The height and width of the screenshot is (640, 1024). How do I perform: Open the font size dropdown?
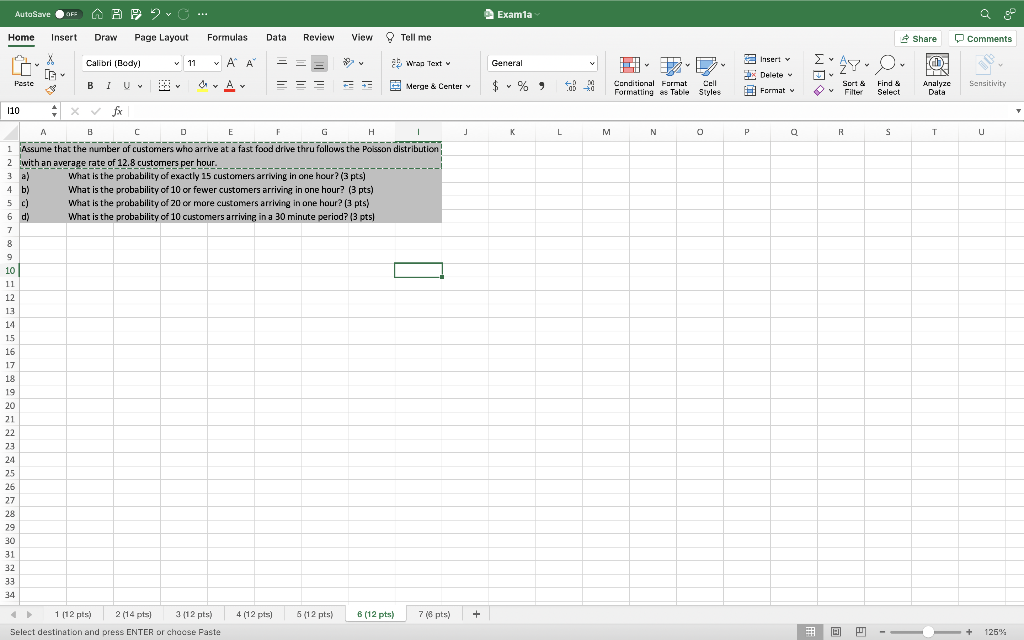pos(216,62)
